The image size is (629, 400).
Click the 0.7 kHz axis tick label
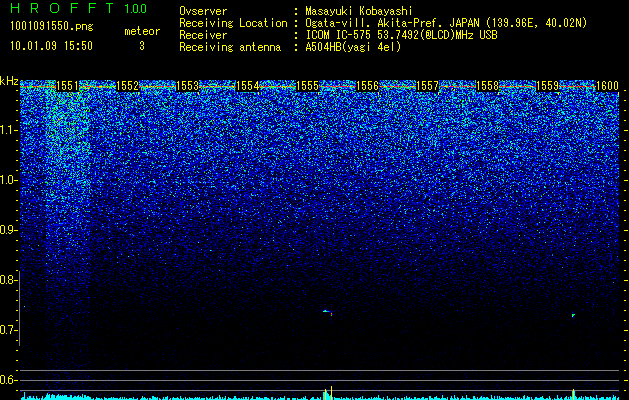(x=8, y=330)
